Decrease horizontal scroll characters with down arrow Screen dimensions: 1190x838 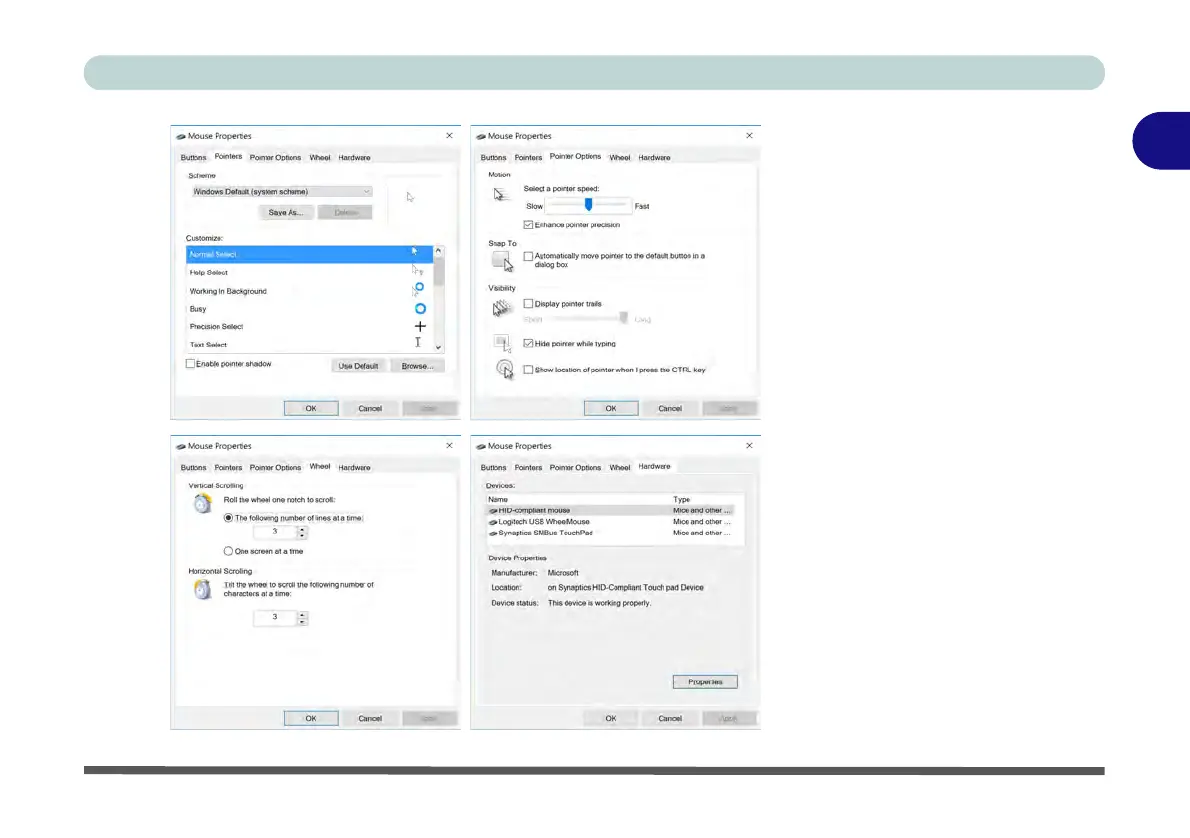click(302, 622)
